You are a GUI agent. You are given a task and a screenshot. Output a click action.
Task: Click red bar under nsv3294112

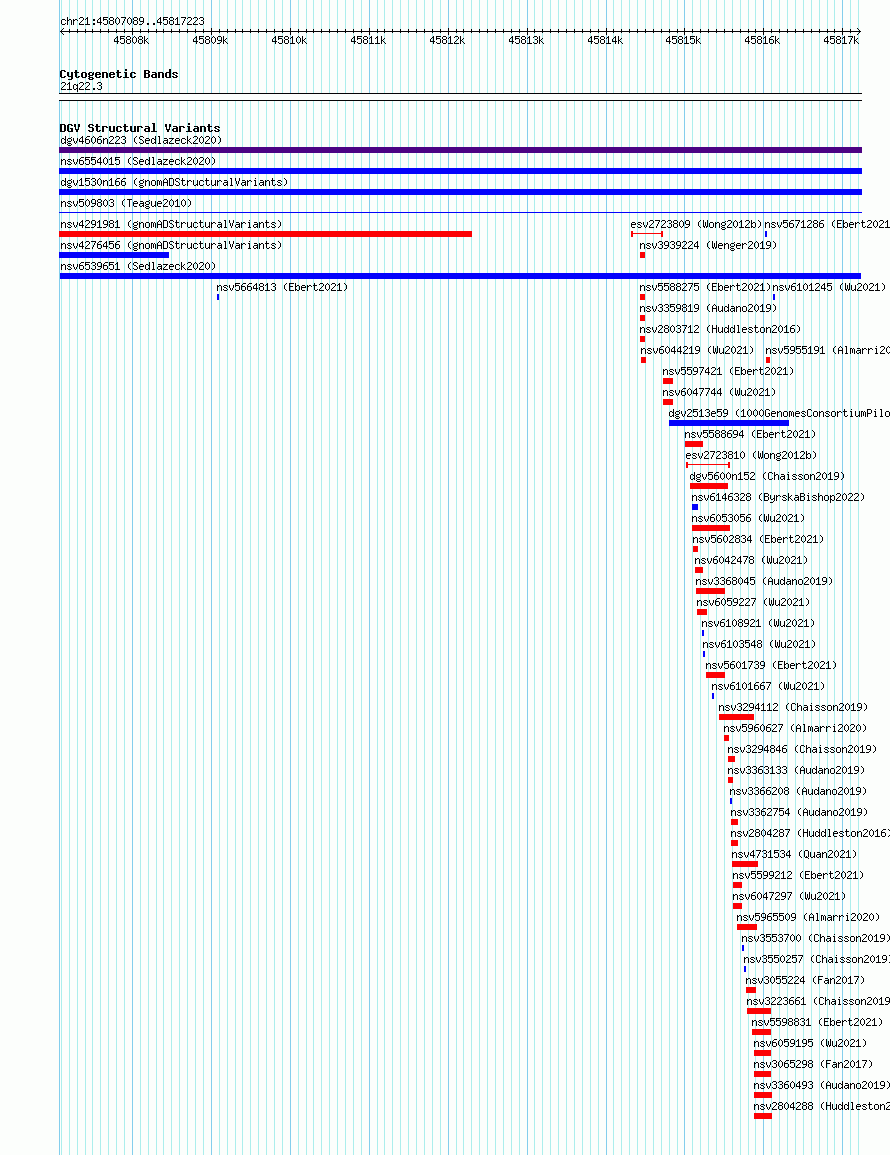[x=737, y=717]
